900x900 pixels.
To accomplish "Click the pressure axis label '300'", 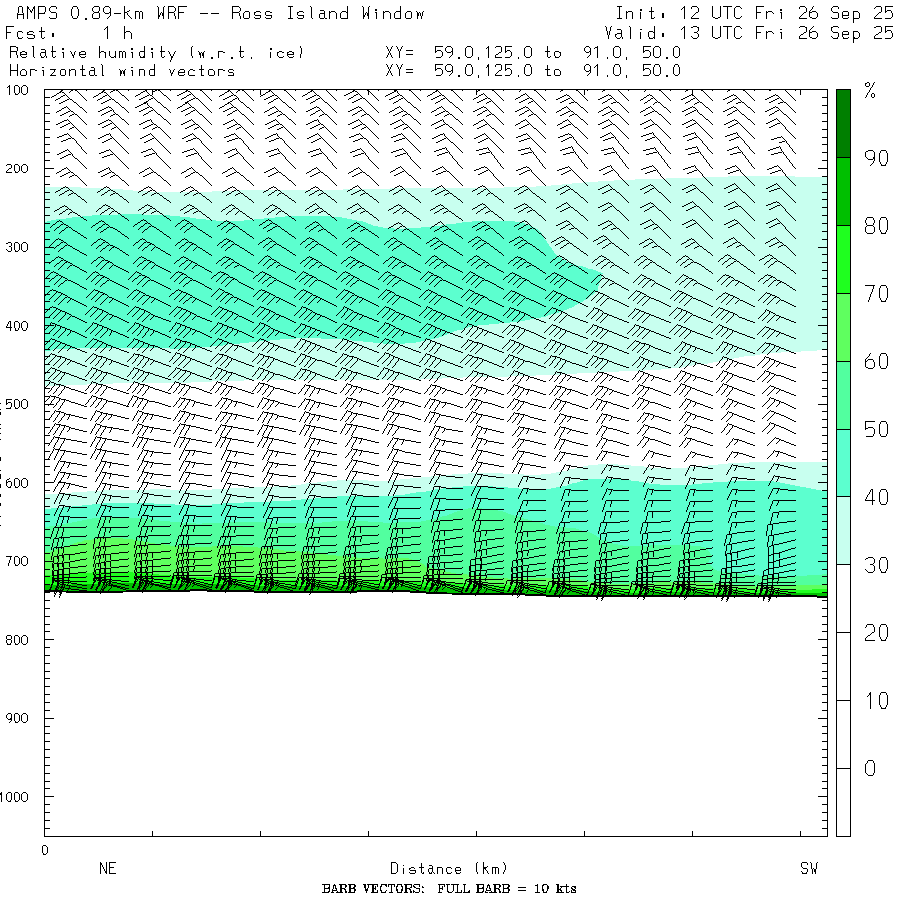I will (x=17, y=247).
